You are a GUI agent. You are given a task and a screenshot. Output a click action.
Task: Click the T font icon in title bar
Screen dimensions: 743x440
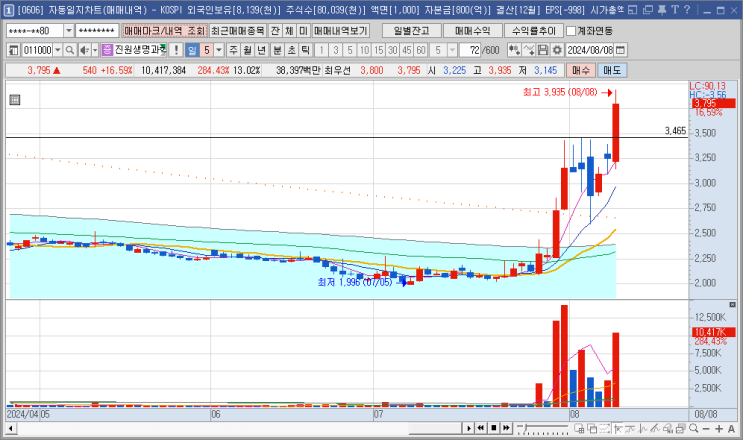point(675,9)
